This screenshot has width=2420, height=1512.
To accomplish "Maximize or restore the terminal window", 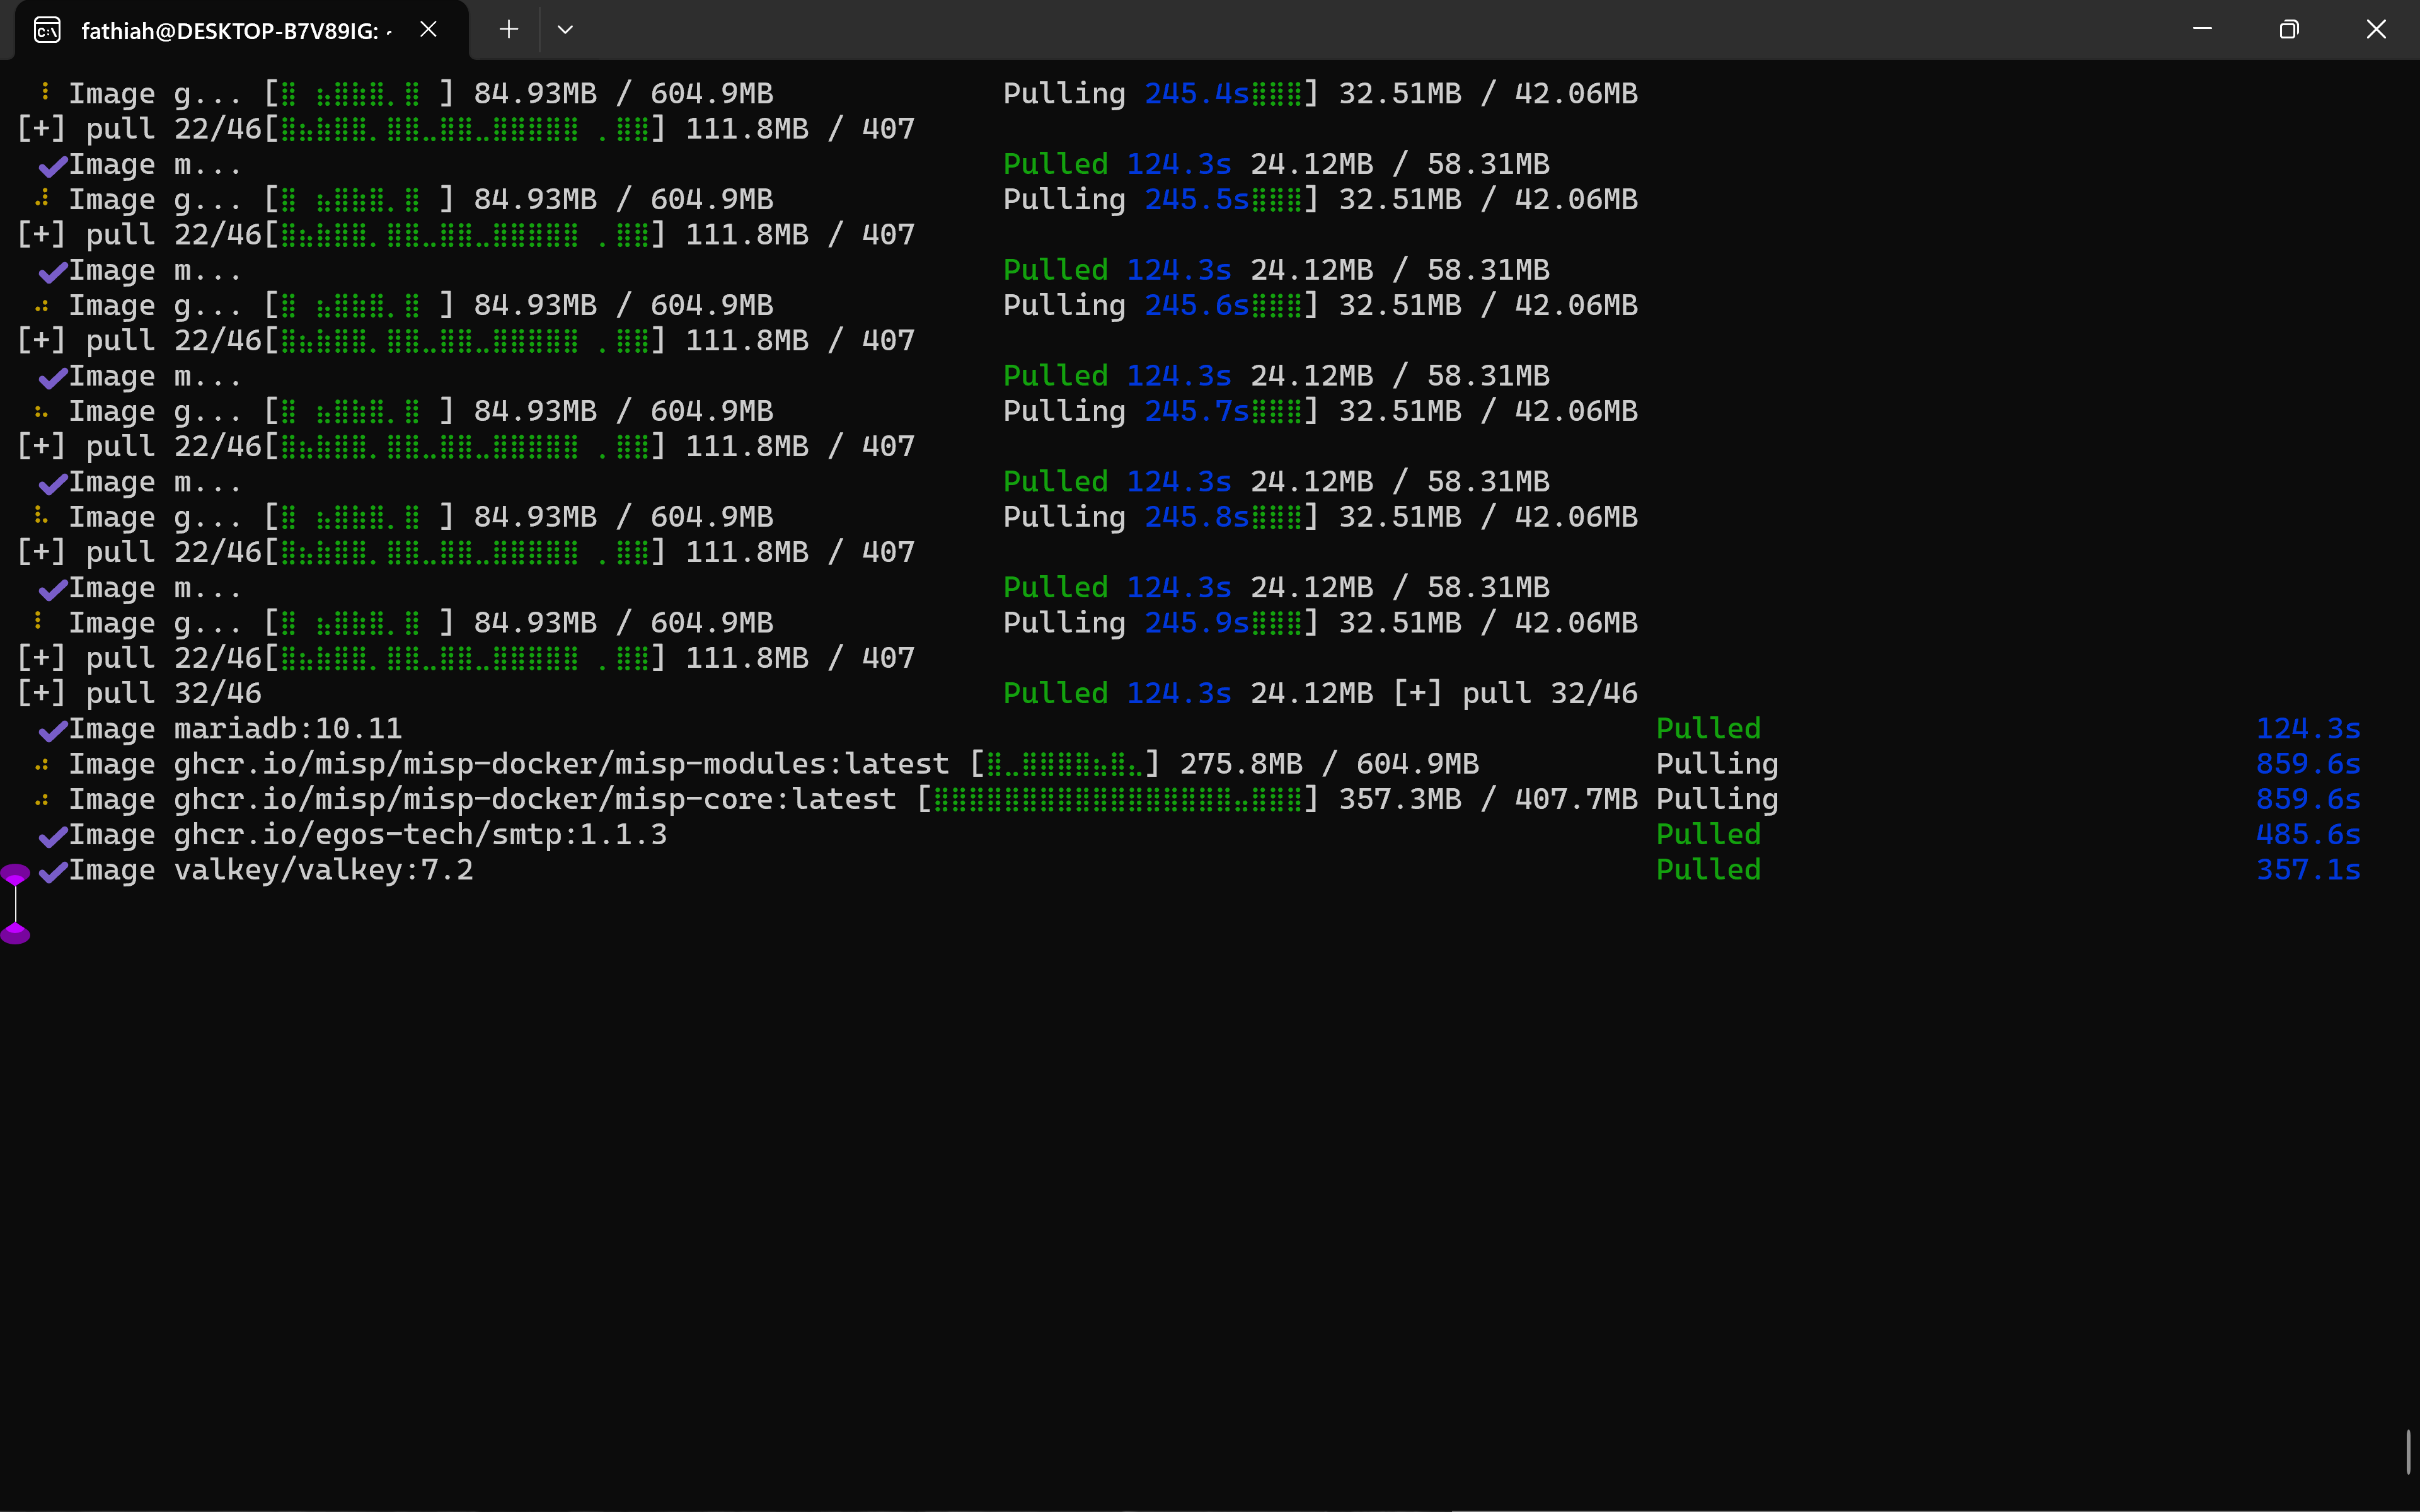I will 2289,30.
